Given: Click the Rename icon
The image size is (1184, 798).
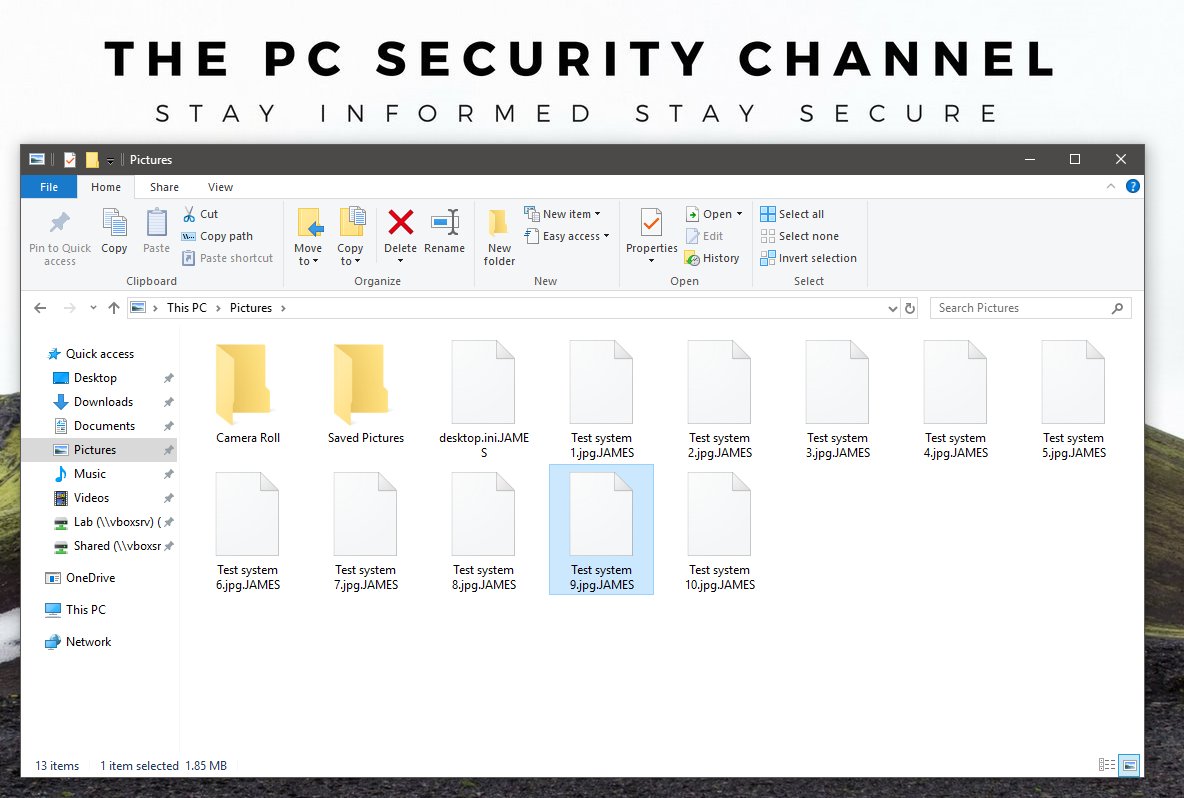Looking at the screenshot, I should point(445,222).
